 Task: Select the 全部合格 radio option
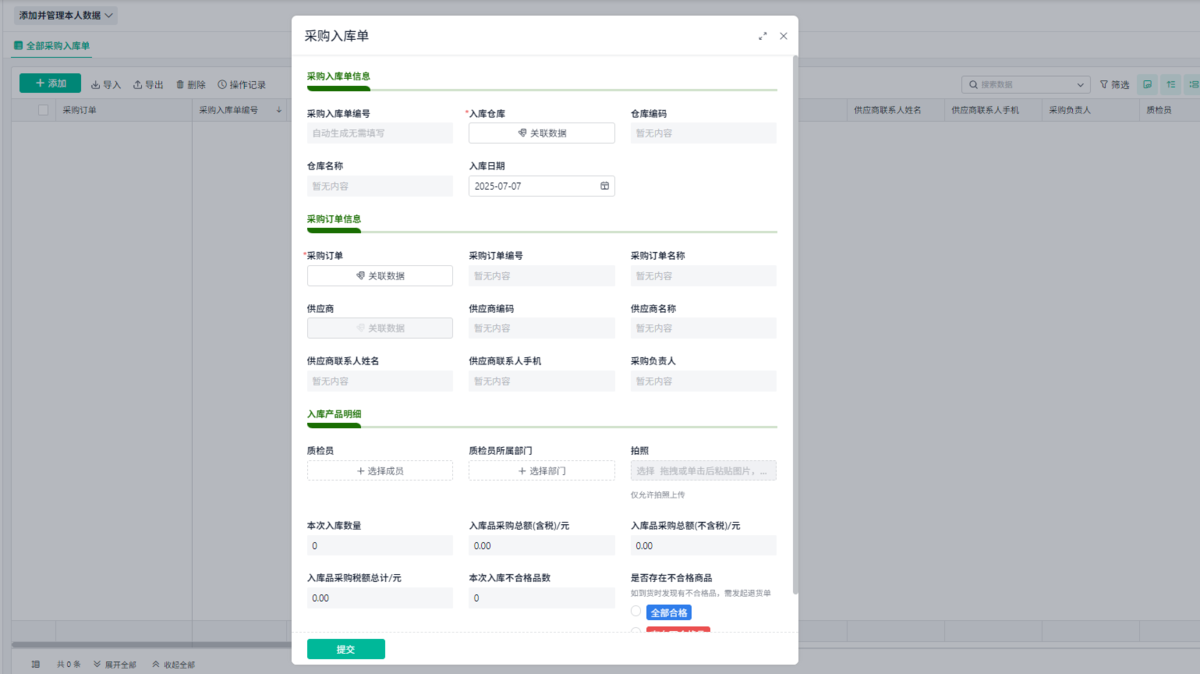click(636, 612)
